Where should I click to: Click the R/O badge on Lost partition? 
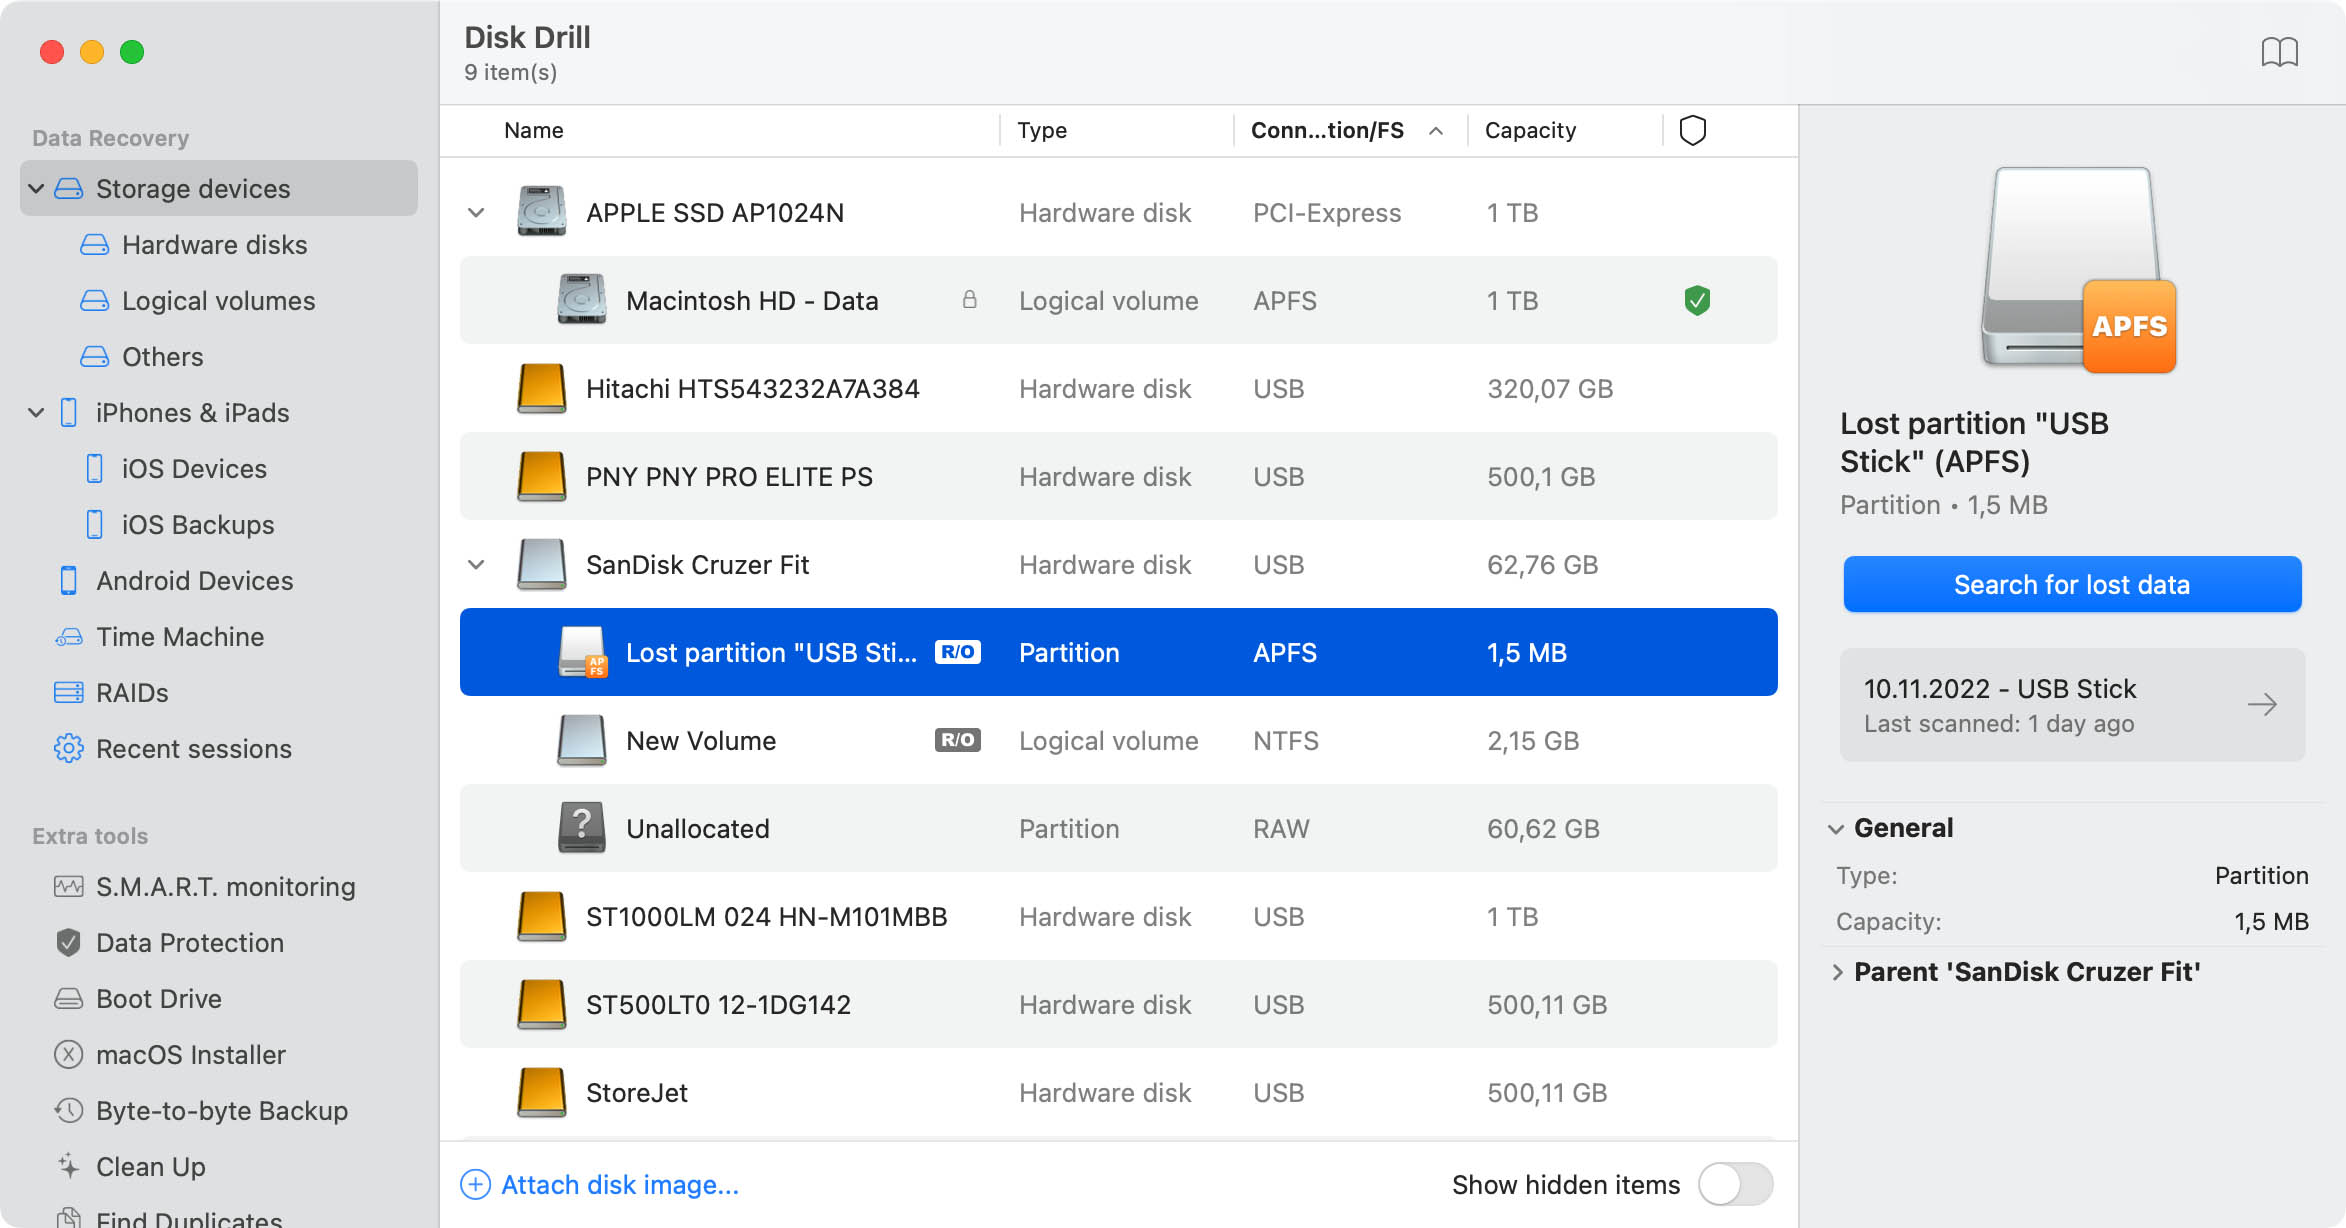[x=957, y=652]
